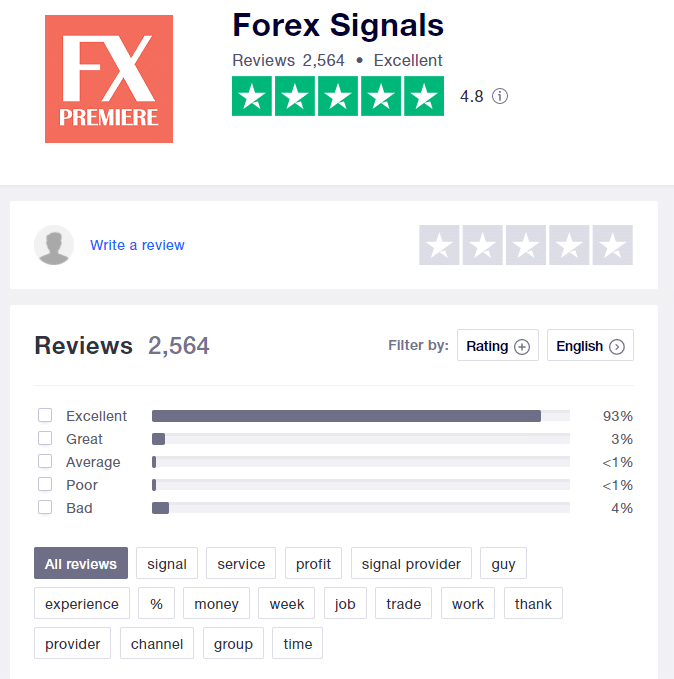Click the green five-star rating graphic
Viewport: 674px width, 679px height.
coord(338,96)
